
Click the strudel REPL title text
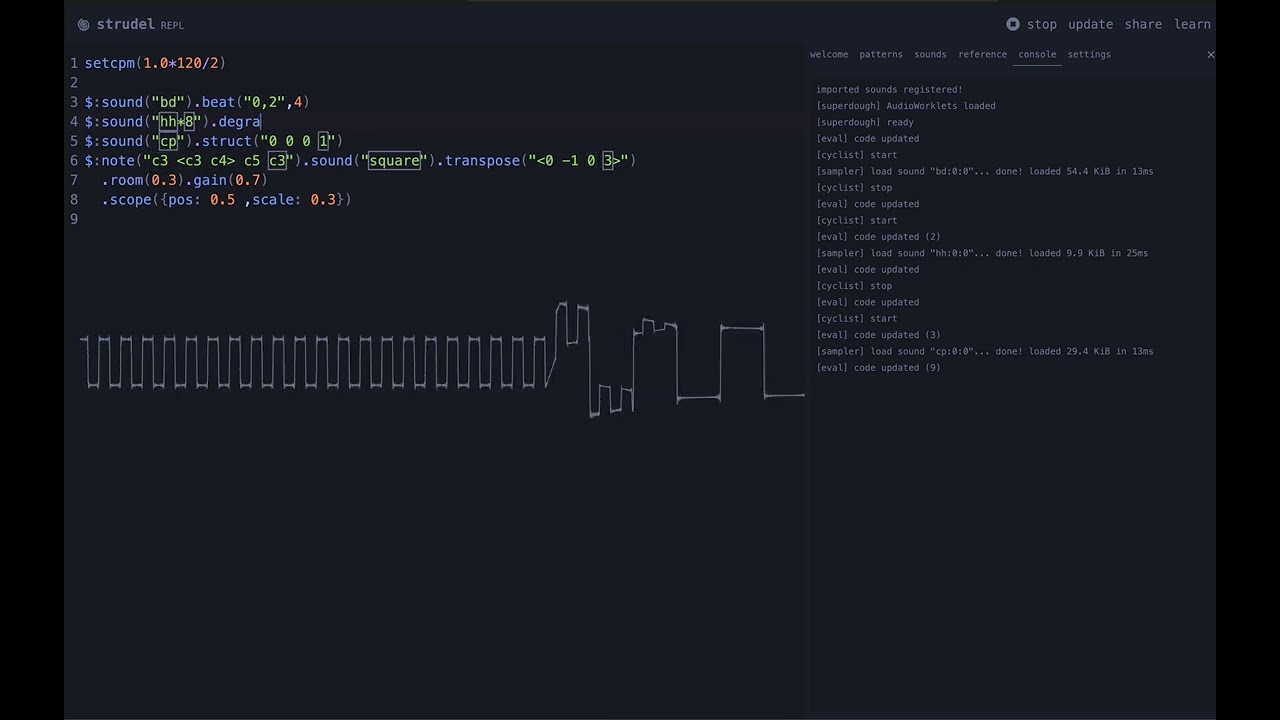pyautogui.click(x=140, y=24)
